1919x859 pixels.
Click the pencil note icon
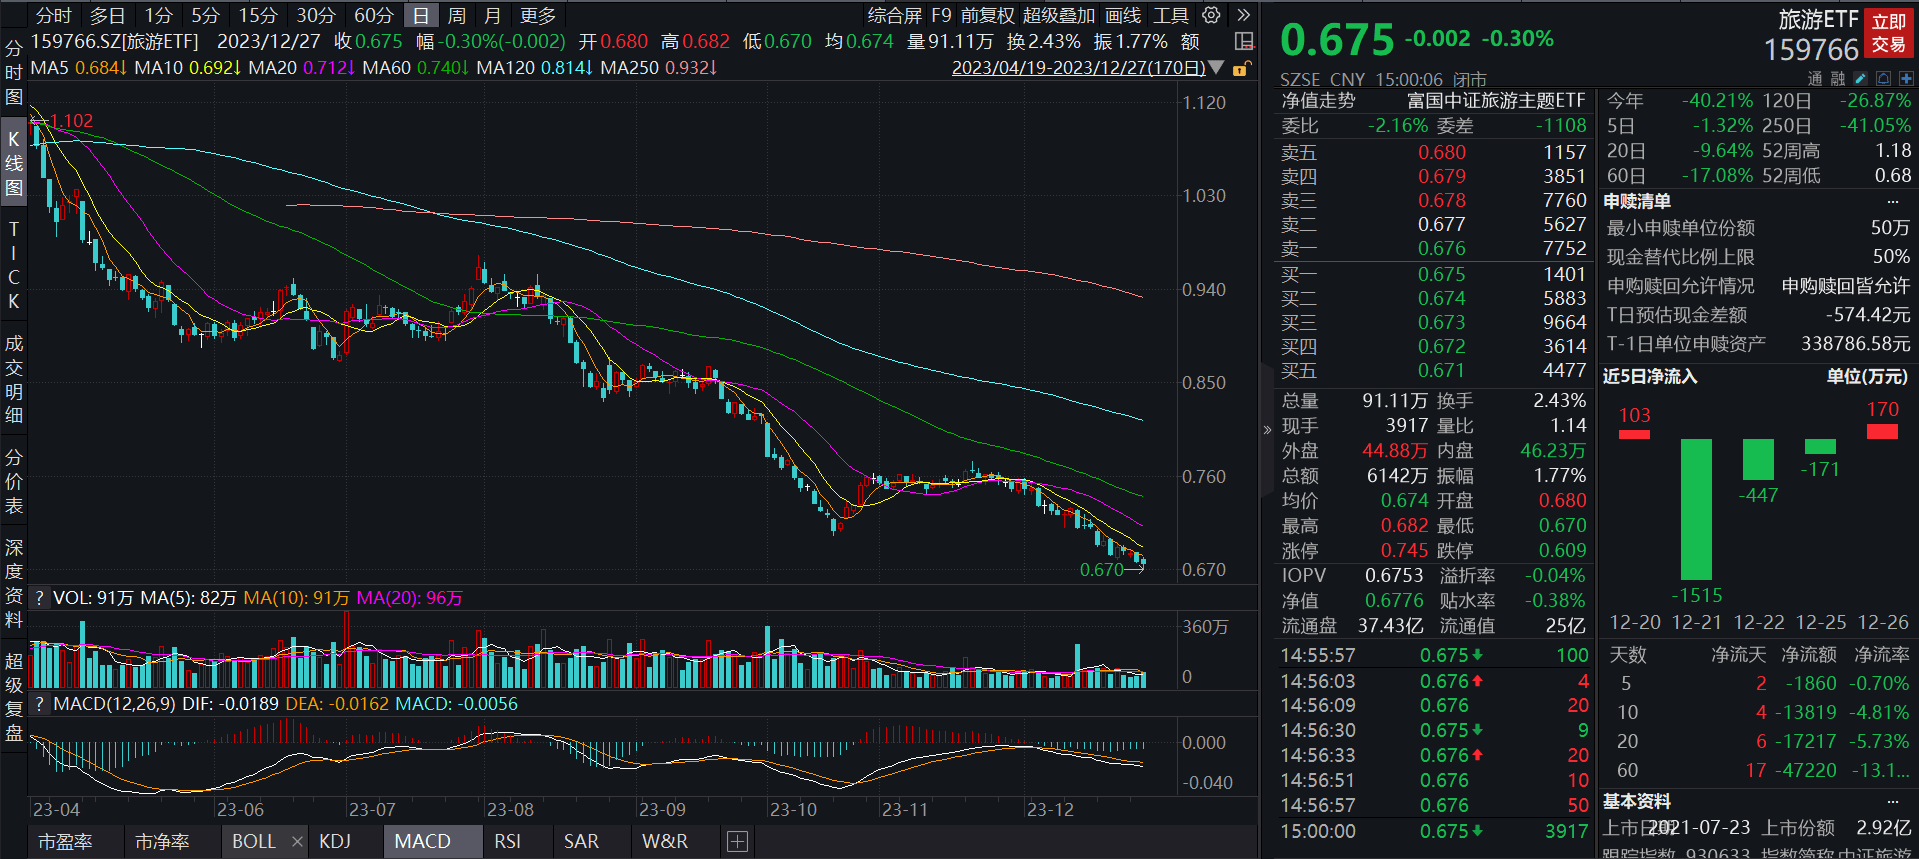(x=1860, y=78)
